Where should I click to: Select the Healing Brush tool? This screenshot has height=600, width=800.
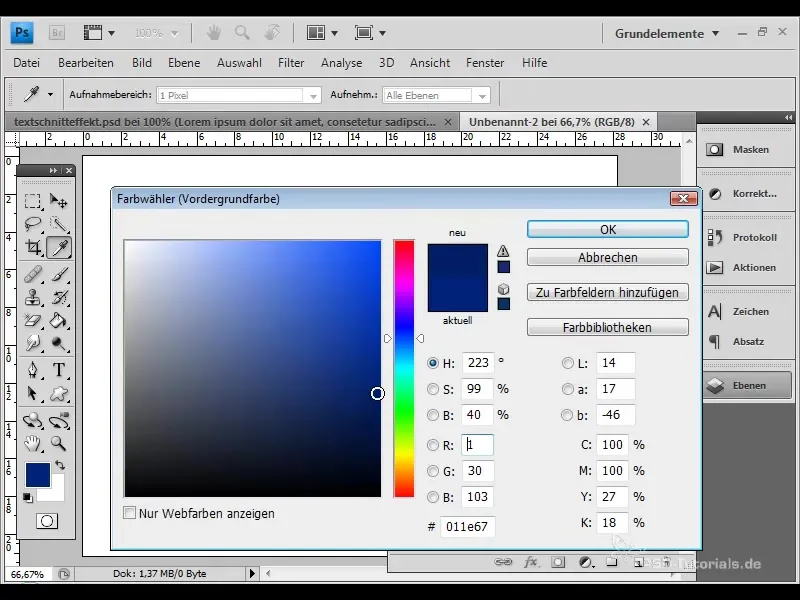pyautogui.click(x=33, y=274)
